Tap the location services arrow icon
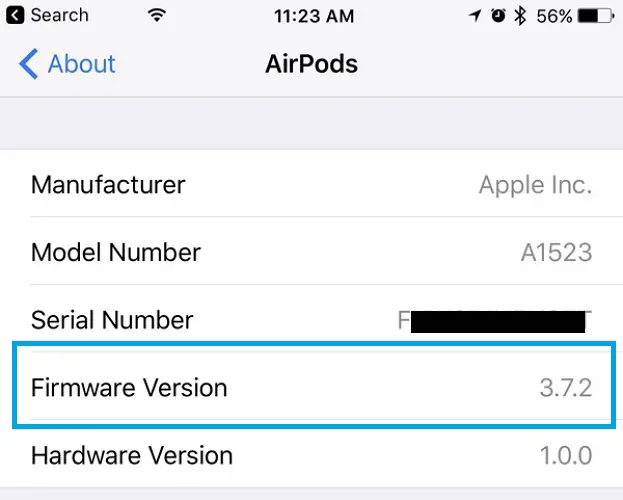Screen dimensions: 623x500 (x=473, y=15)
